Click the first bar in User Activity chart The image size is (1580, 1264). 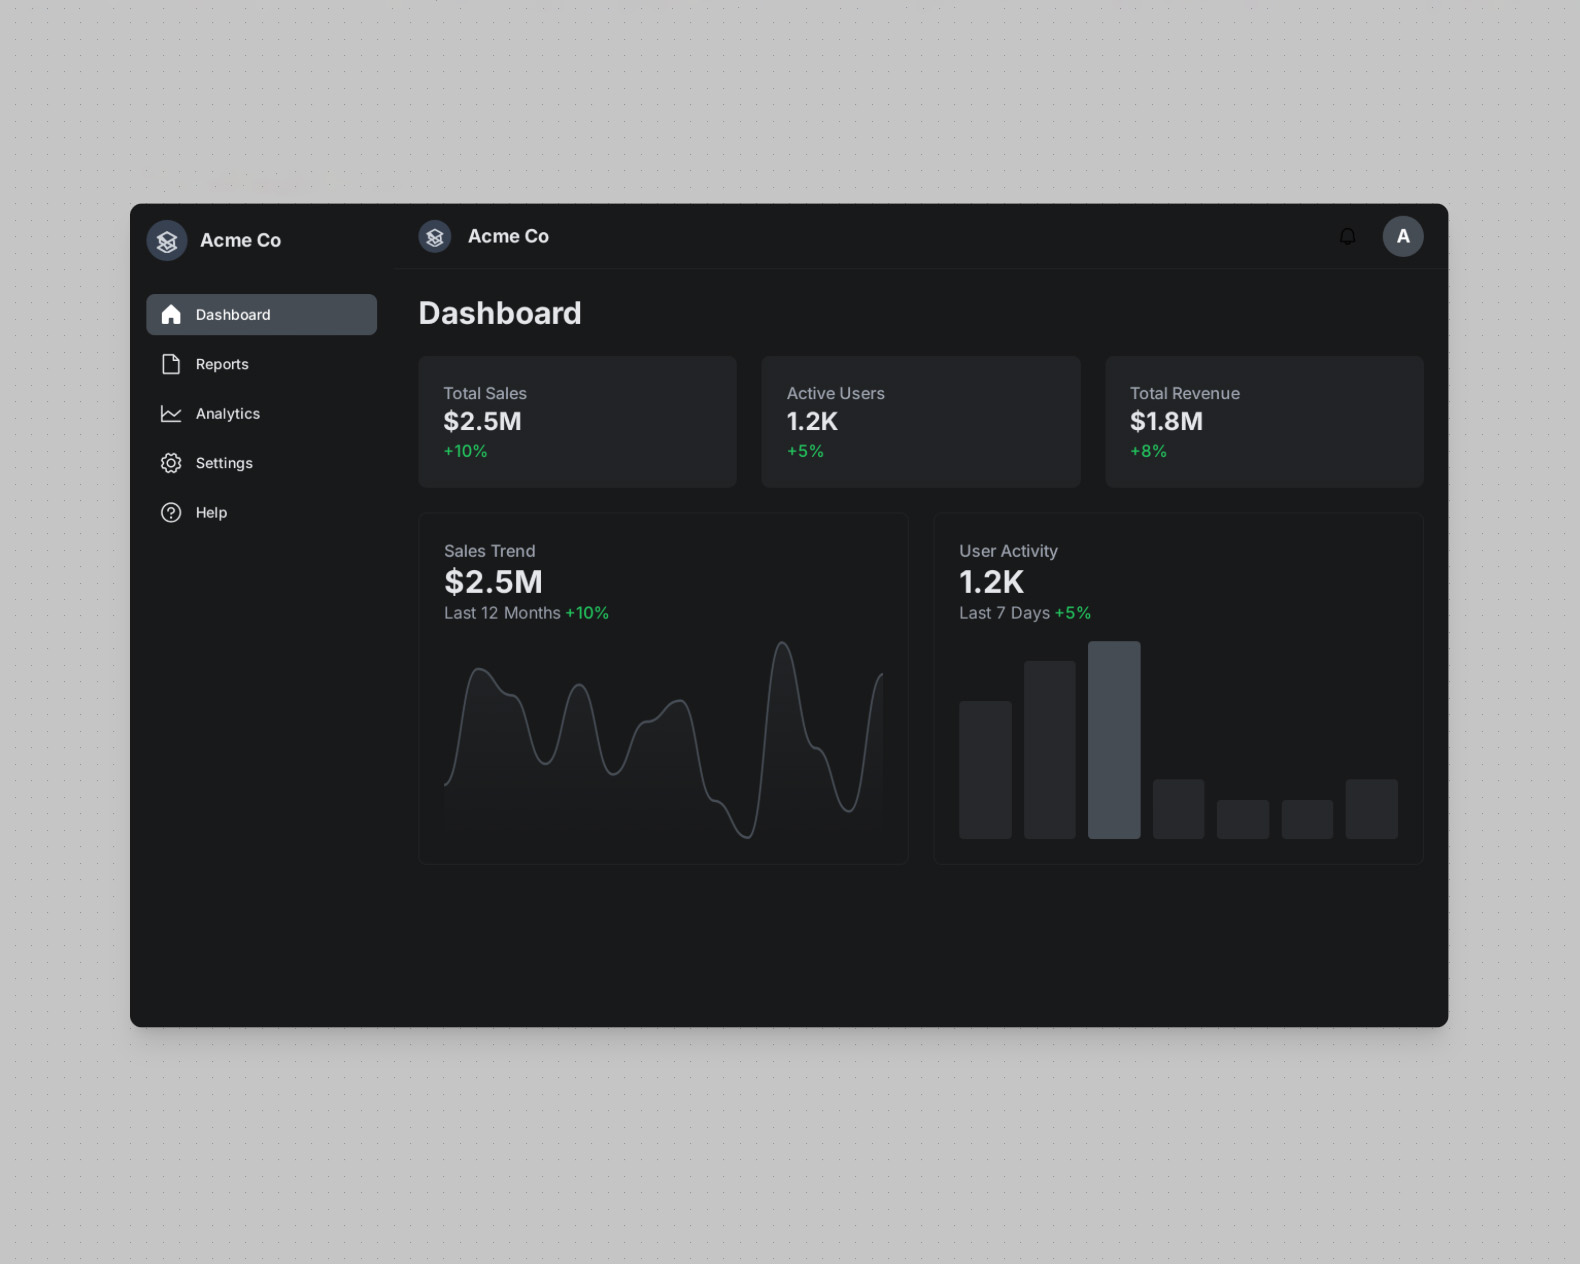click(985, 770)
